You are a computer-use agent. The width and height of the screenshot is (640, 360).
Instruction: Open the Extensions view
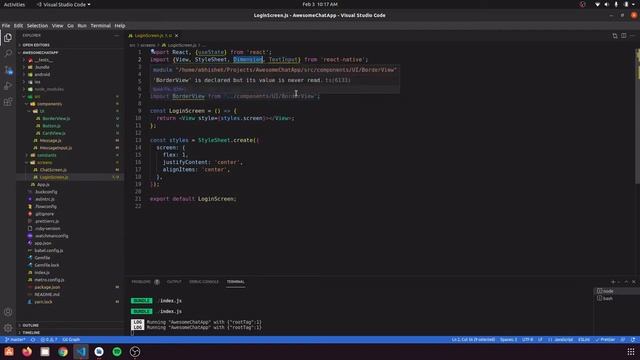click(8, 102)
